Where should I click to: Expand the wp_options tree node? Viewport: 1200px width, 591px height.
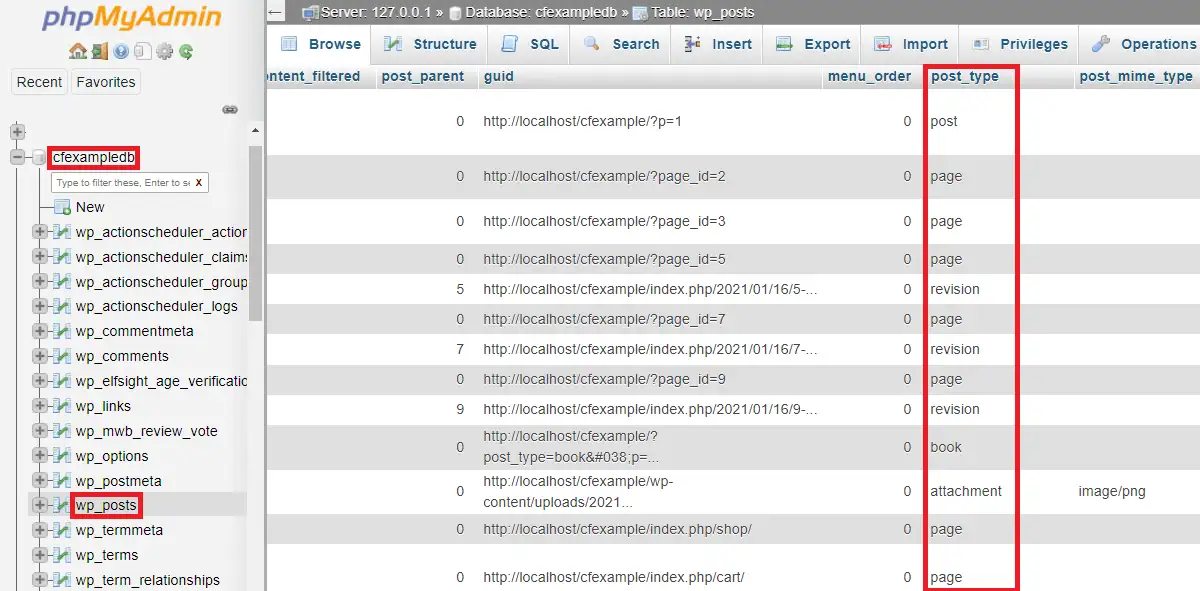40,456
